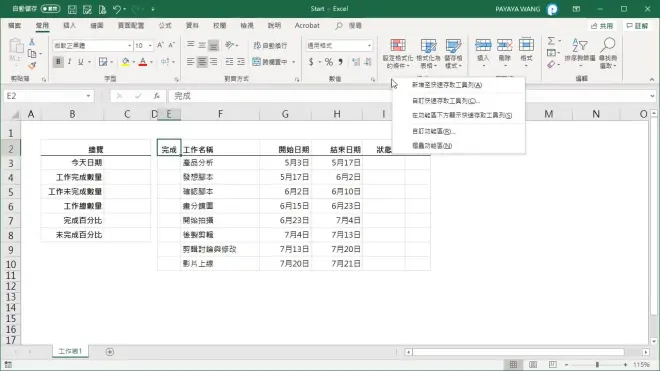The height and width of the screenshot is (371, 660).
Task: Select Add to Quick Access Toolbar menu entry
Action: [447, 85]
